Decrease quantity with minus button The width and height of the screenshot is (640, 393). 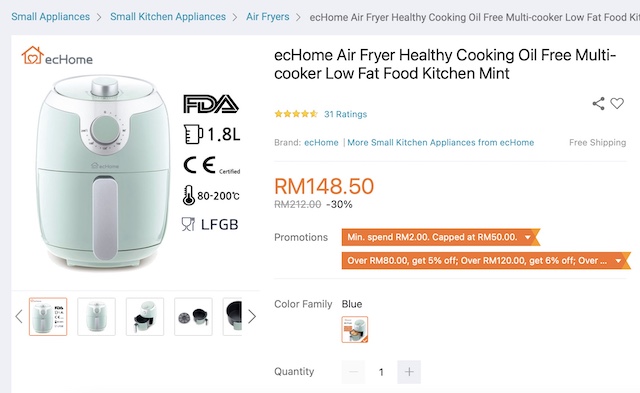353,372
